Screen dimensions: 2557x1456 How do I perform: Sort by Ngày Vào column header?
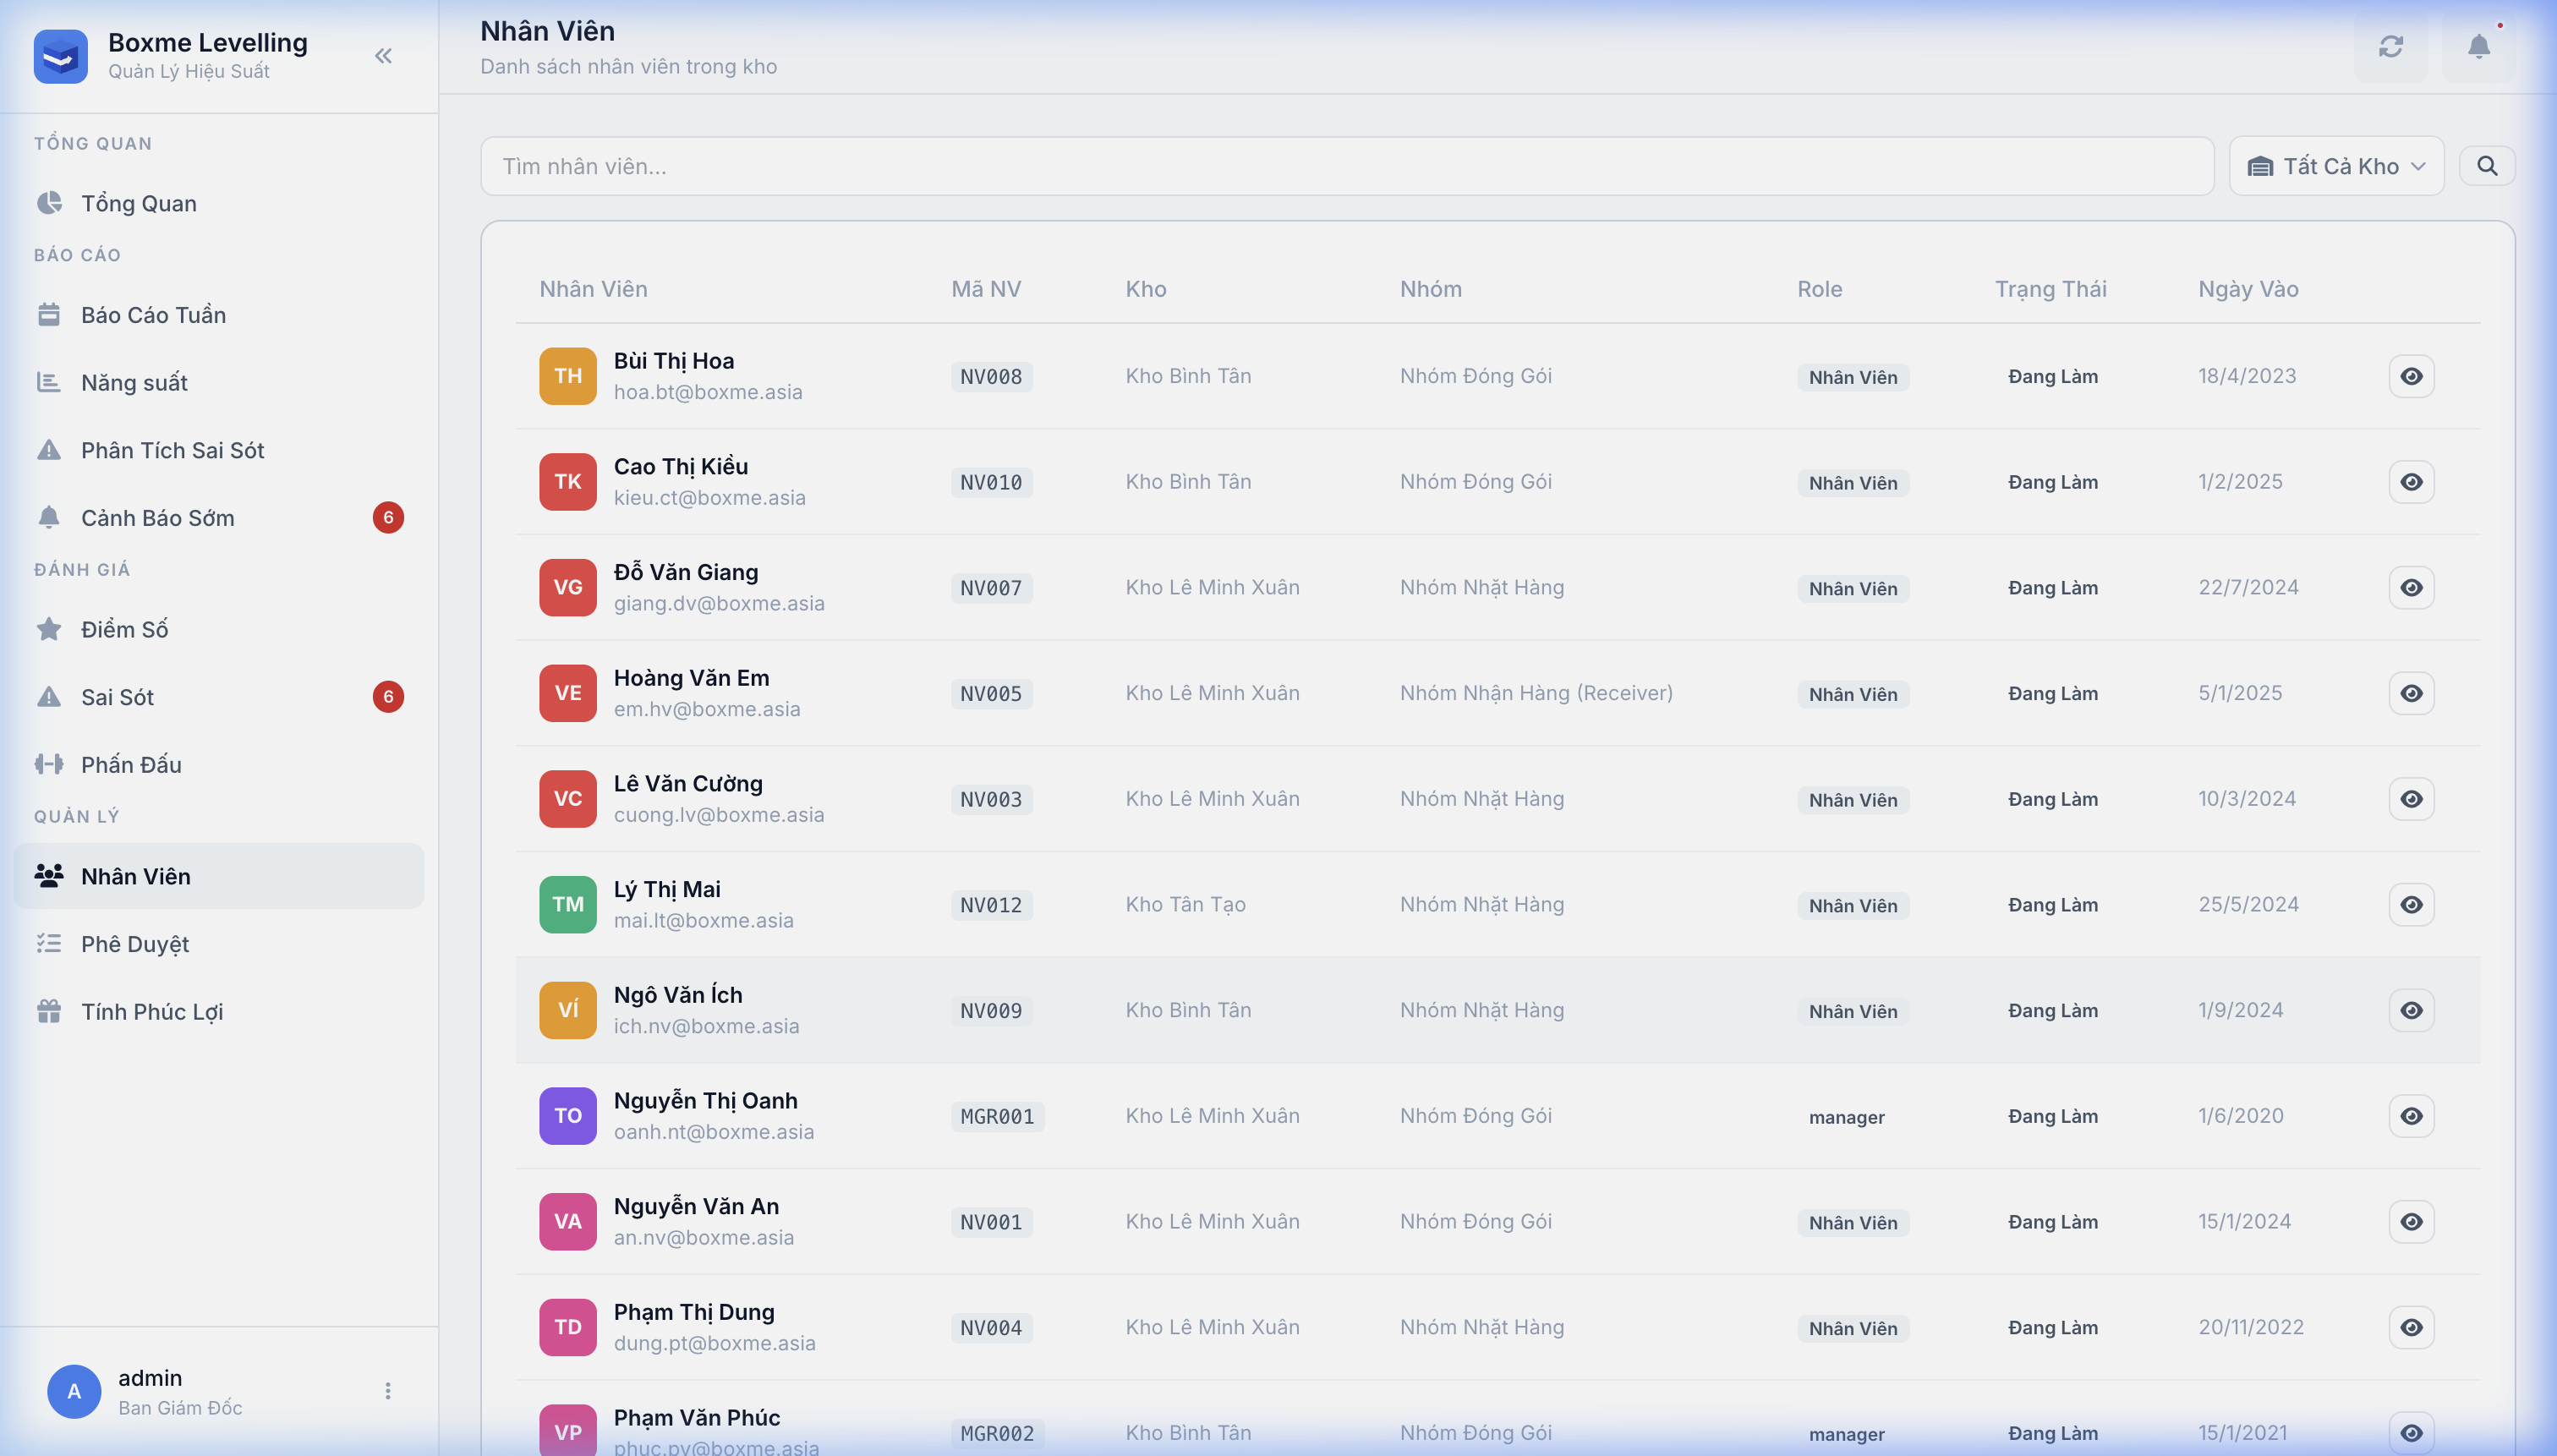pos(2248,289)
